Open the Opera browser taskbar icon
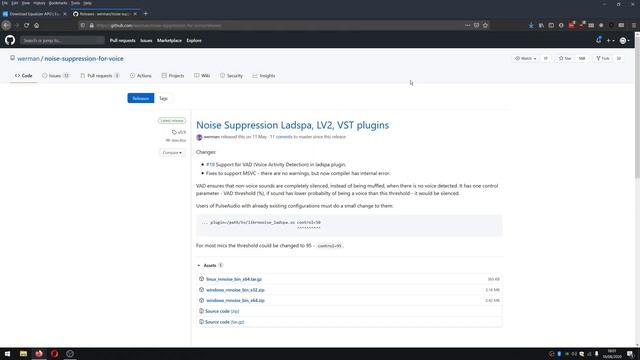This screenshot has height=360, width=640. coord(54,354)
